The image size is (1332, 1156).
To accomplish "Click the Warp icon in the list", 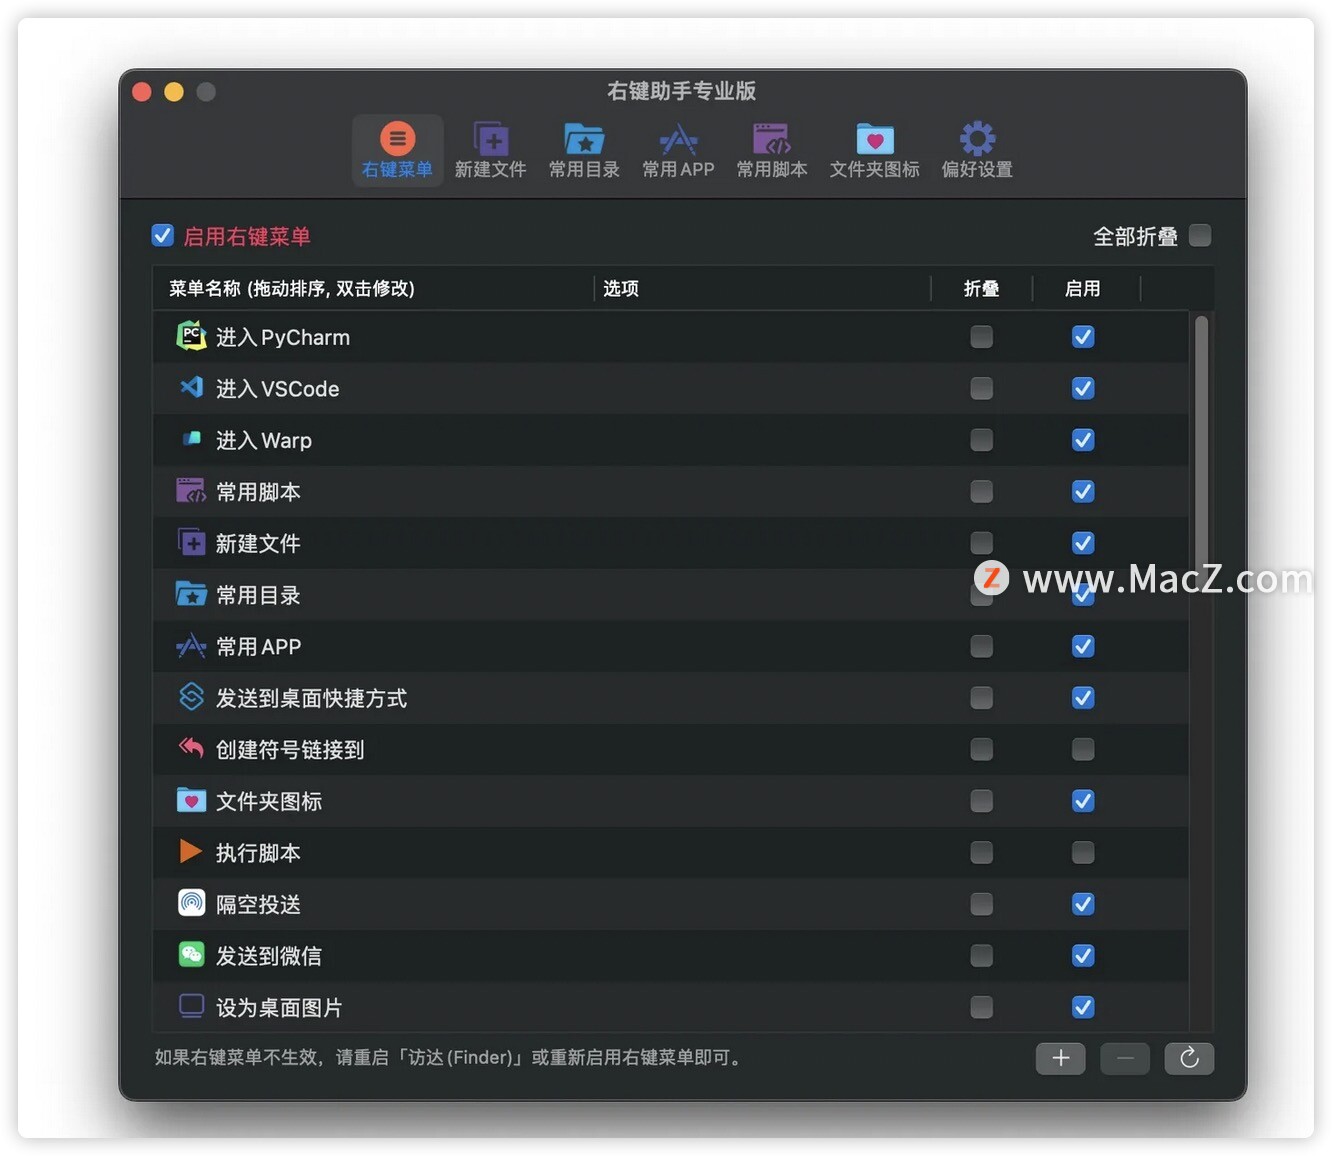I will (x=191, y=439).
